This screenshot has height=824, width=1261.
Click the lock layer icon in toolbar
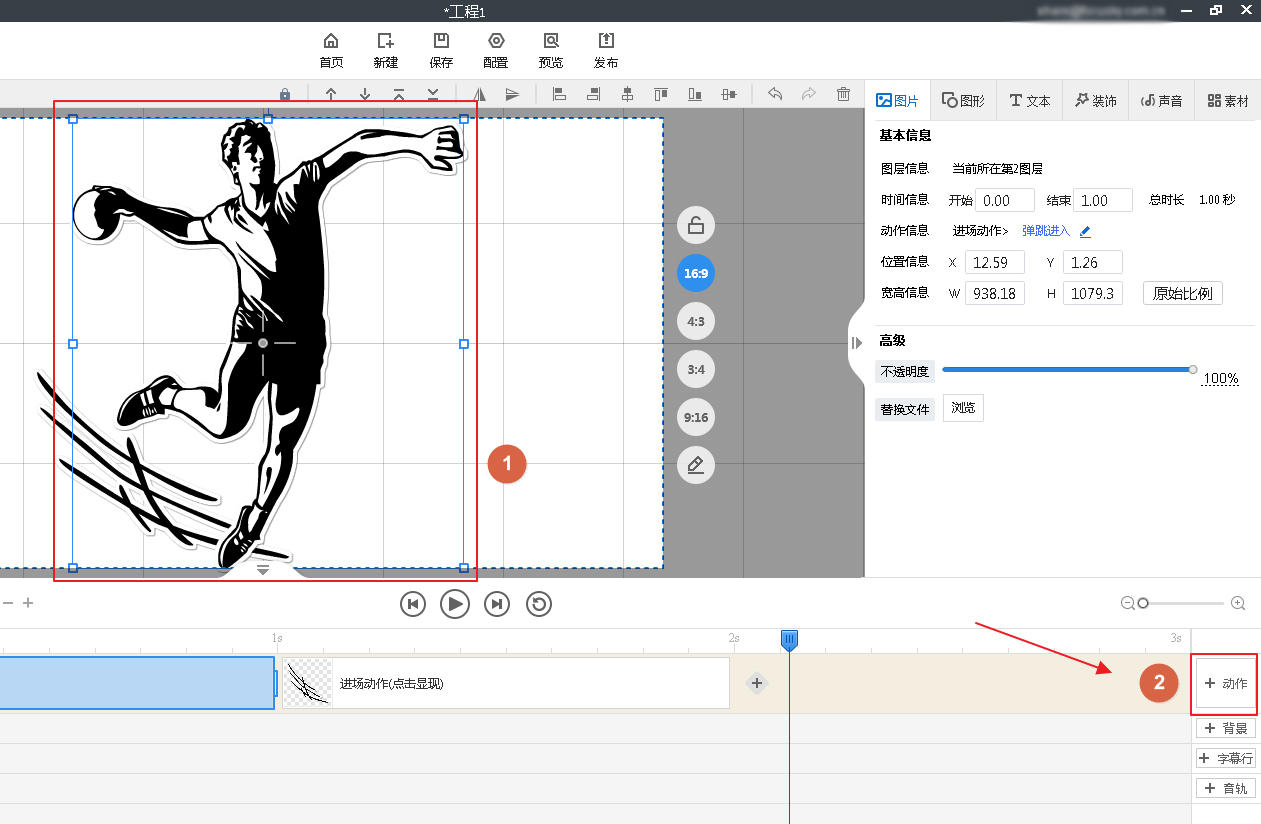click(285, 94)
